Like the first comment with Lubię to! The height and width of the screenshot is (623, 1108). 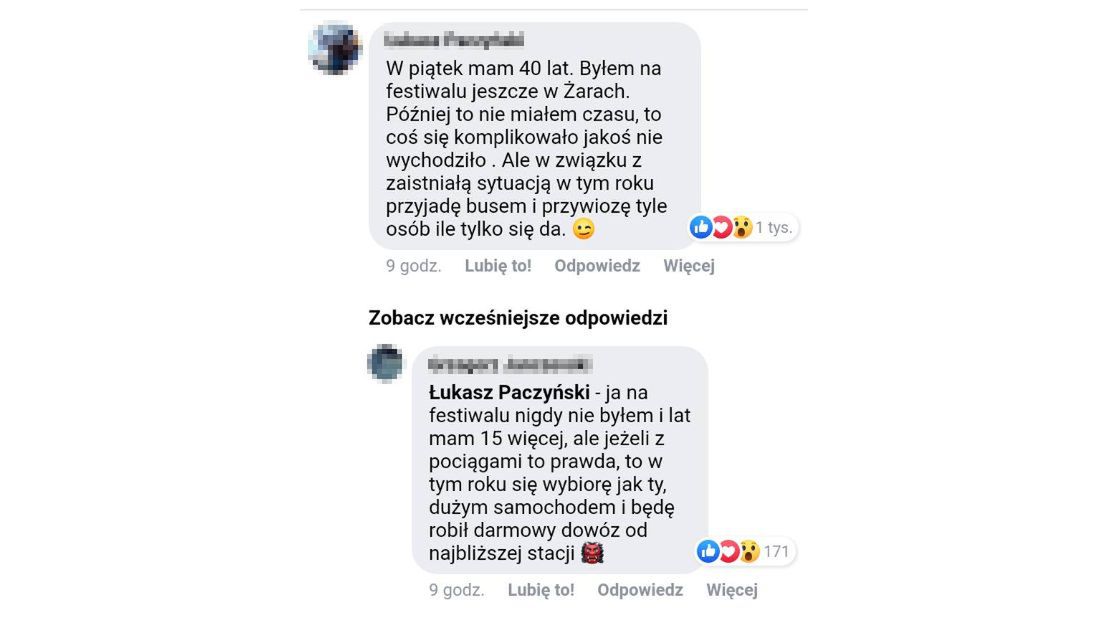496,265
